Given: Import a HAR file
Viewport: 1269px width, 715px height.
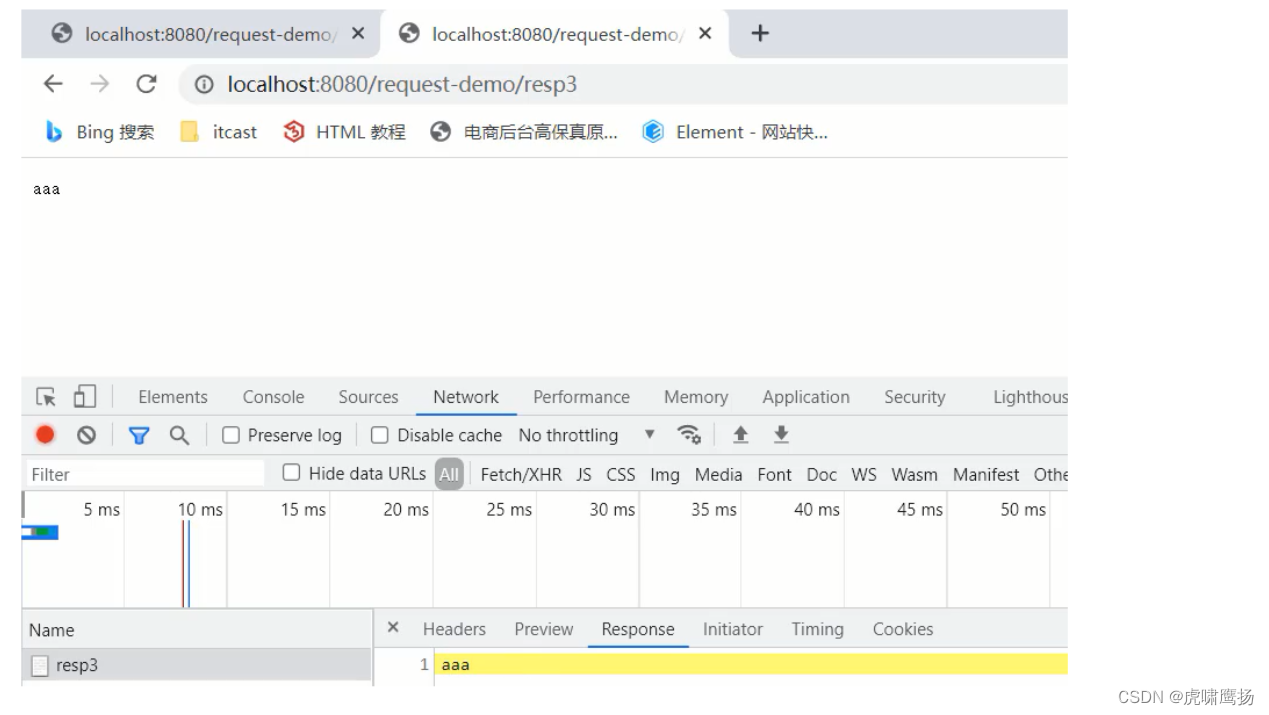Looking at the screenshot, I should 740,434.
